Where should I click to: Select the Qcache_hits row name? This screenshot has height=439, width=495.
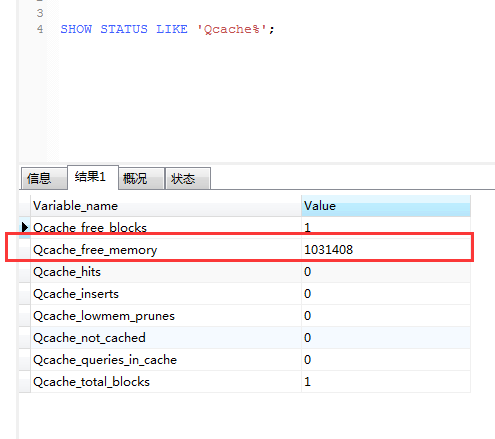[166, 272]
